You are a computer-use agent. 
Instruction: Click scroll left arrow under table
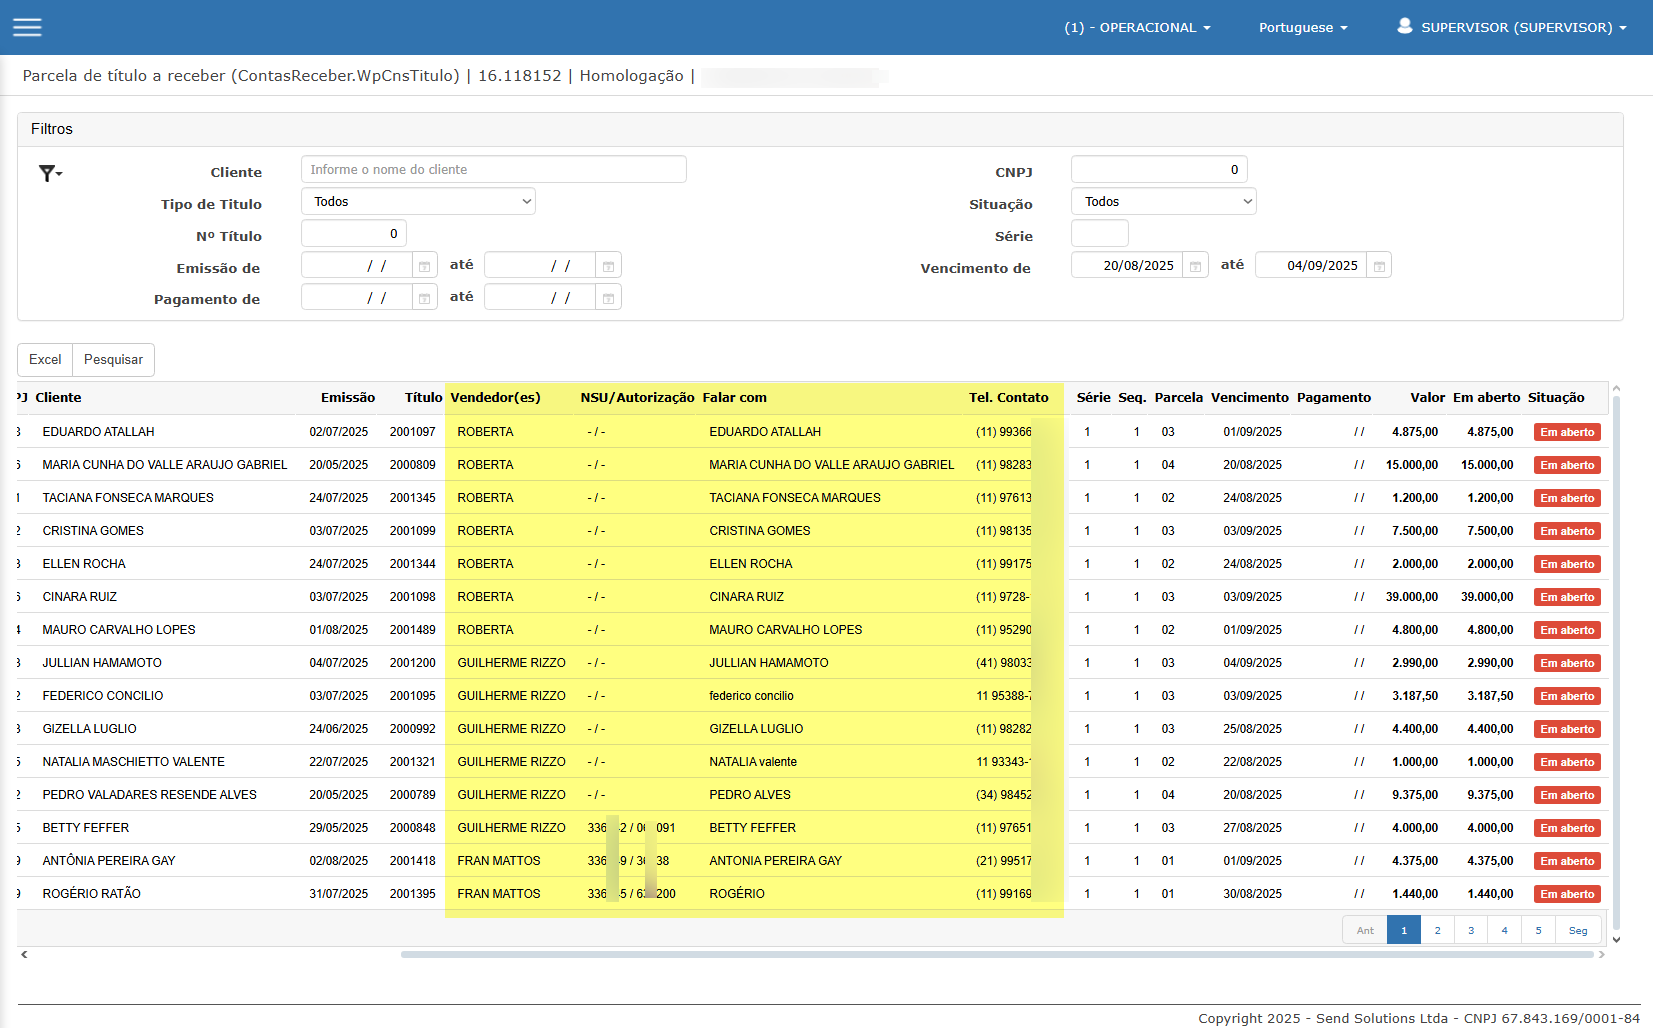click(x=24, y=954)
